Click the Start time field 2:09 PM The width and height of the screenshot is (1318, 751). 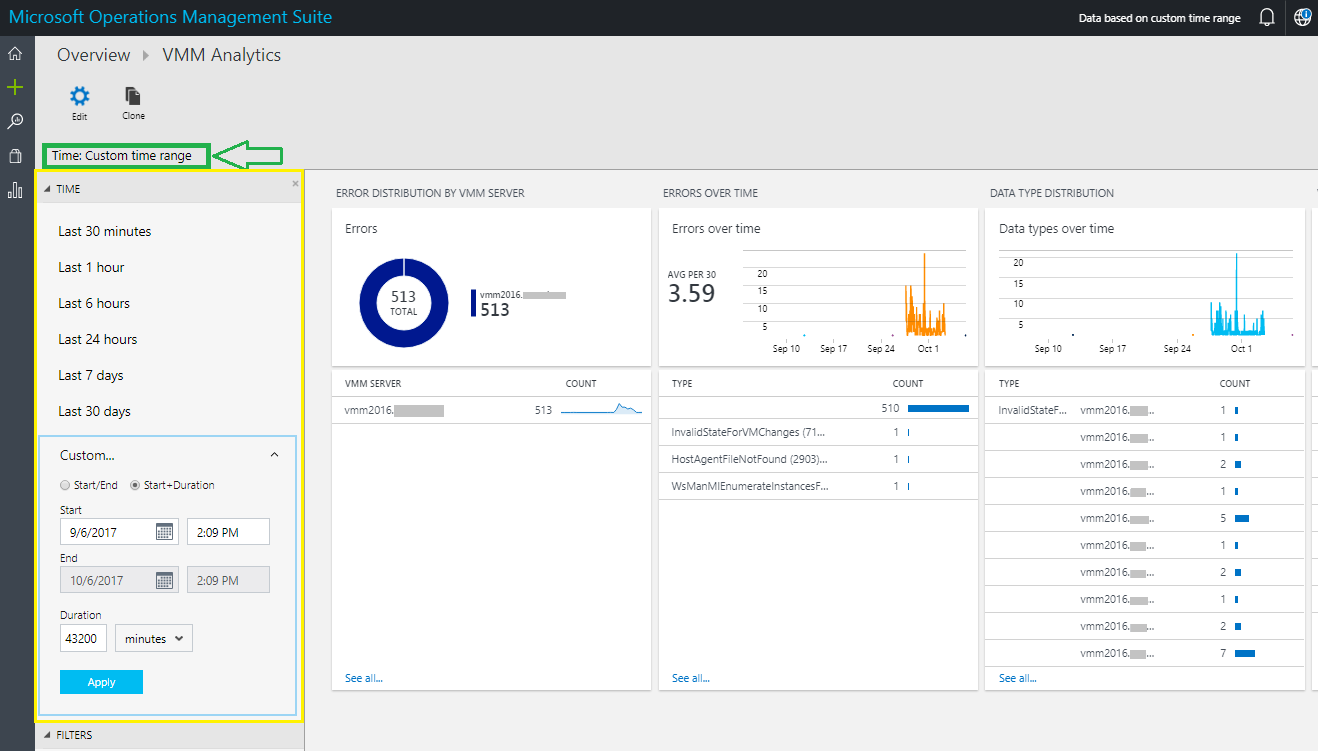coord(228,532)
